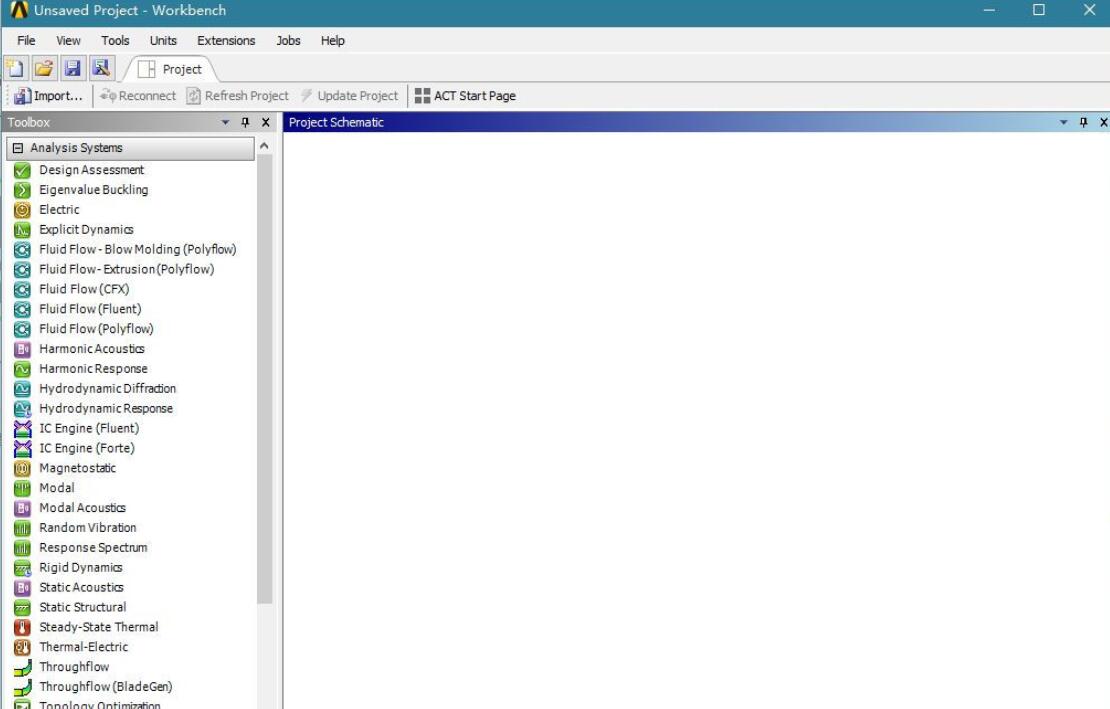Click the Thermal-Electric icon

click(x=23, y=647)
